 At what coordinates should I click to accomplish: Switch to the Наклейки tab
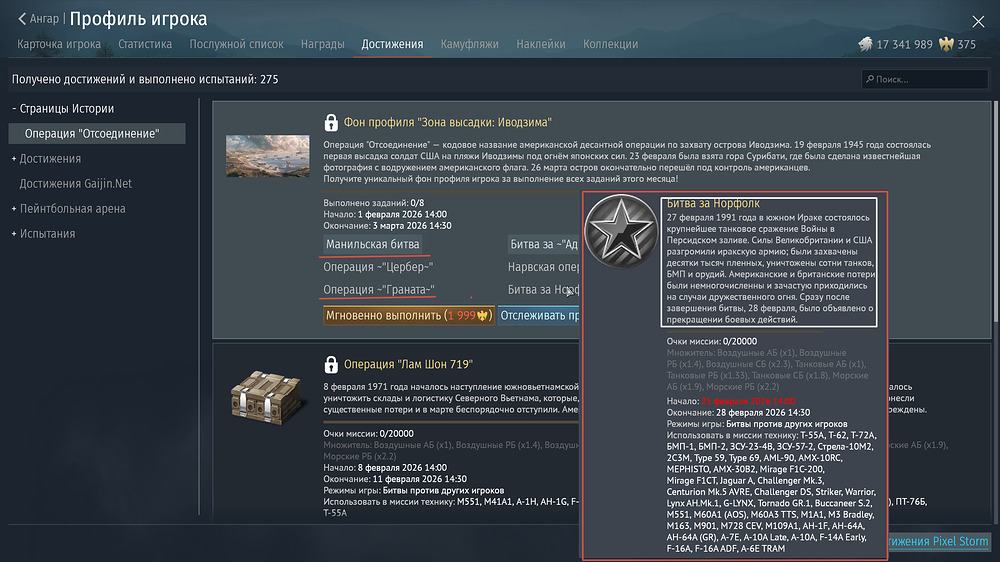coord(541,44)
